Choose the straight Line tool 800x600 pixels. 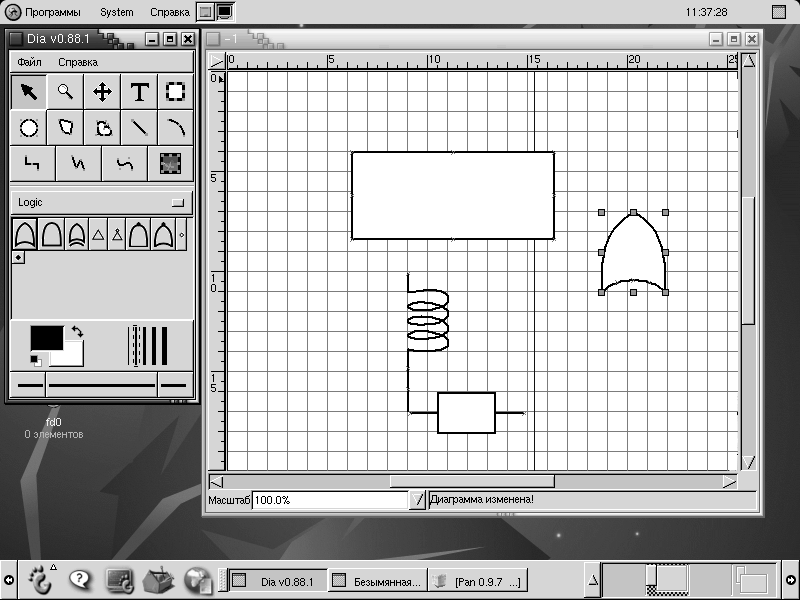[139, 128]
